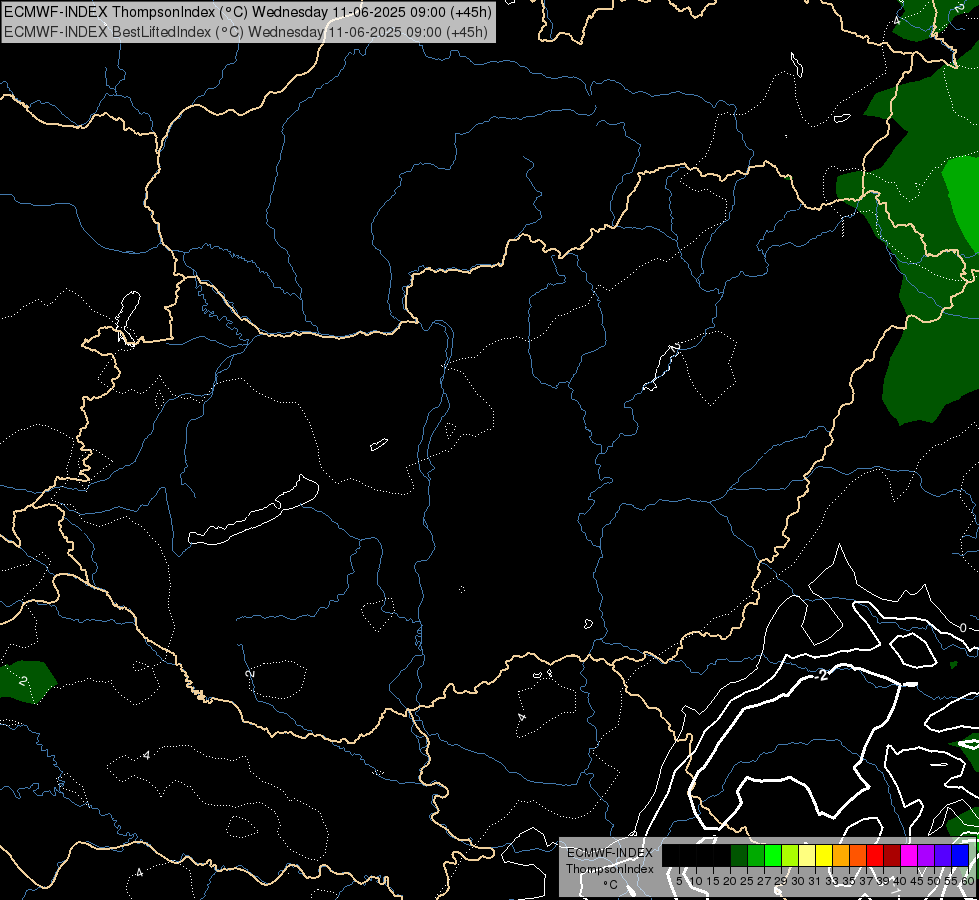Select the dark red 39-40 legend swatch
The width and height of the screenshot is (979, 900).
pos(892,855)
